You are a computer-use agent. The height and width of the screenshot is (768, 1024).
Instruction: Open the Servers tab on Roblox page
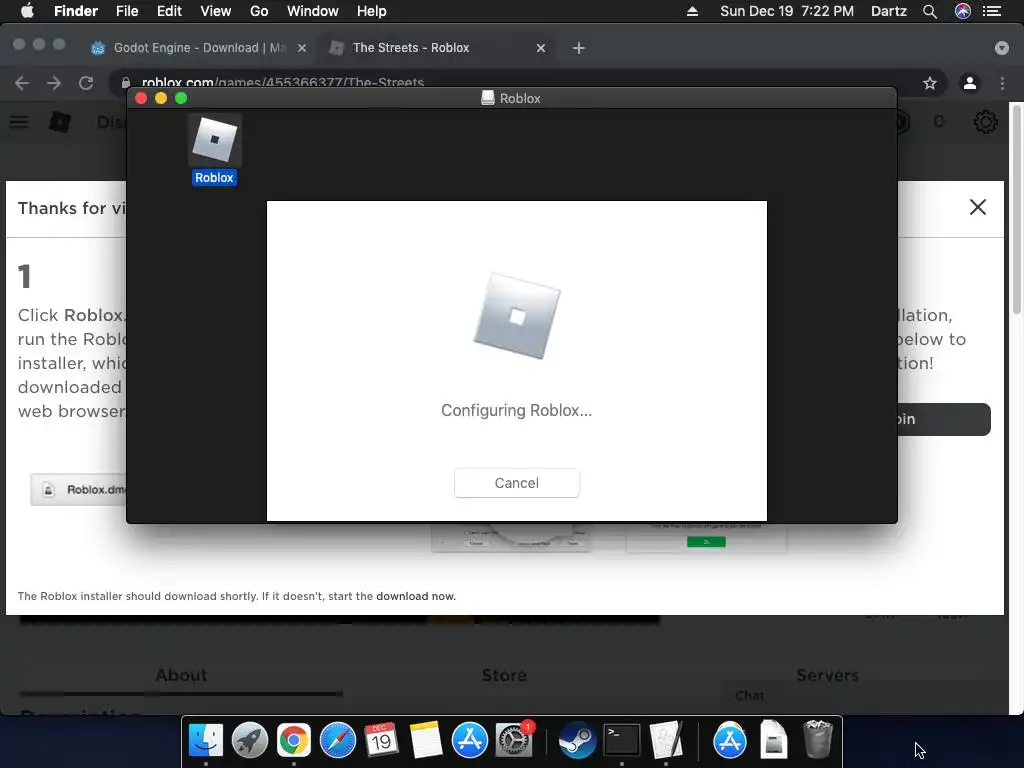(827, 675)
